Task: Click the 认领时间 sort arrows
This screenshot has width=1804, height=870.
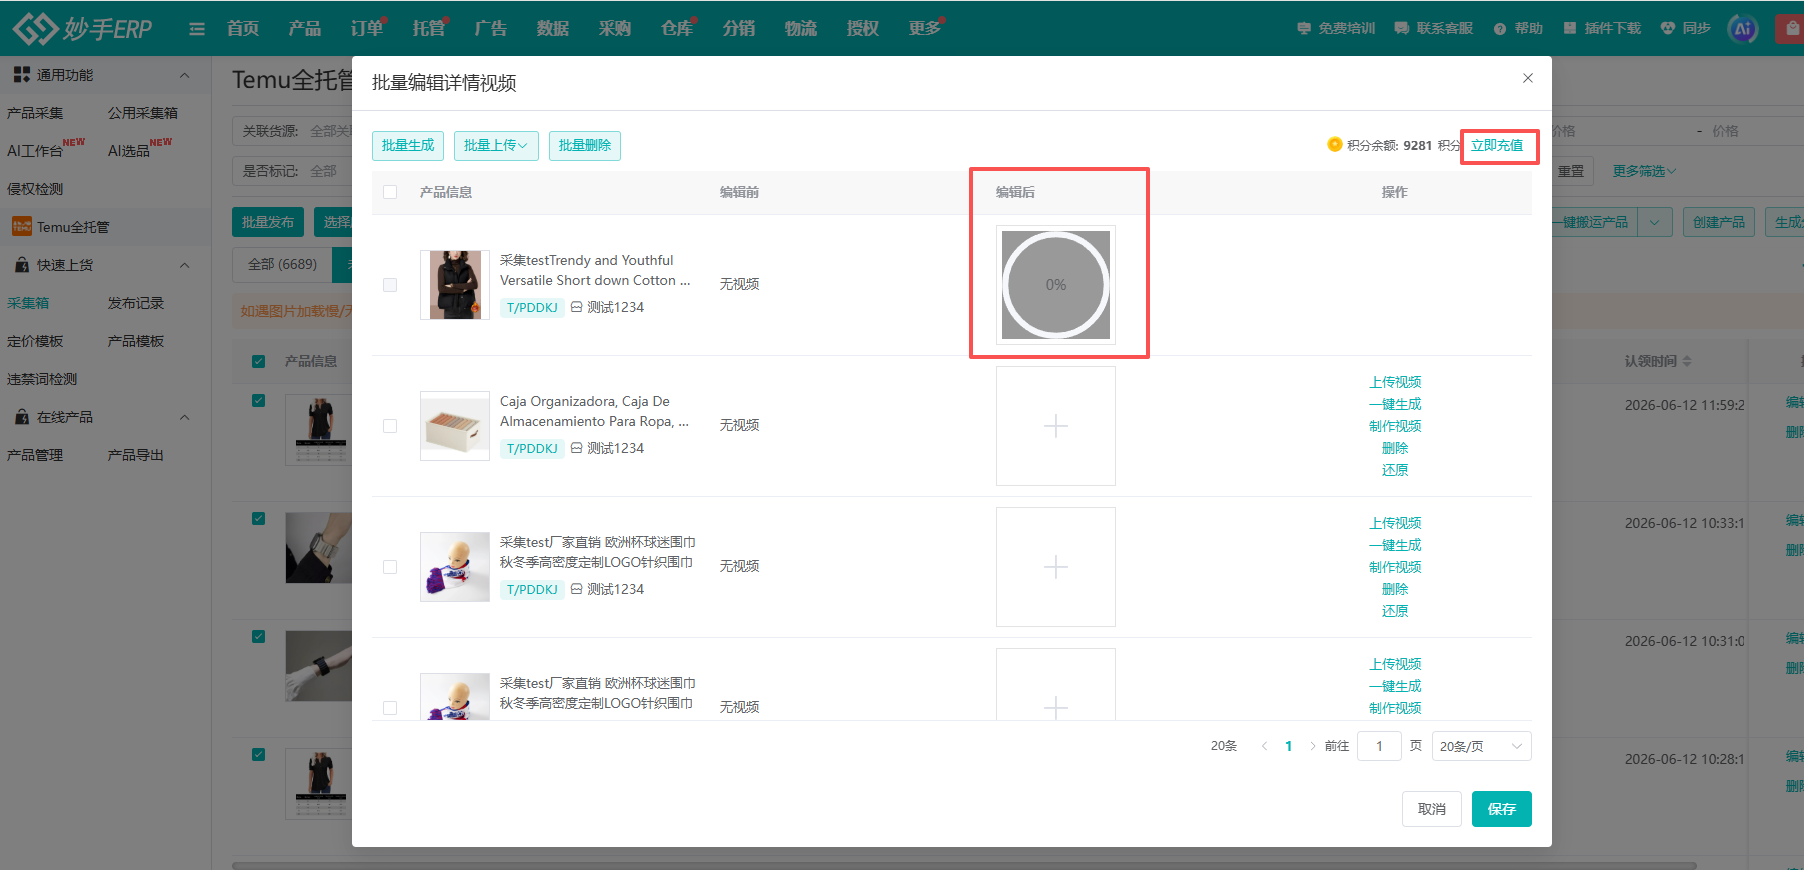Action: click(1687, 361)
